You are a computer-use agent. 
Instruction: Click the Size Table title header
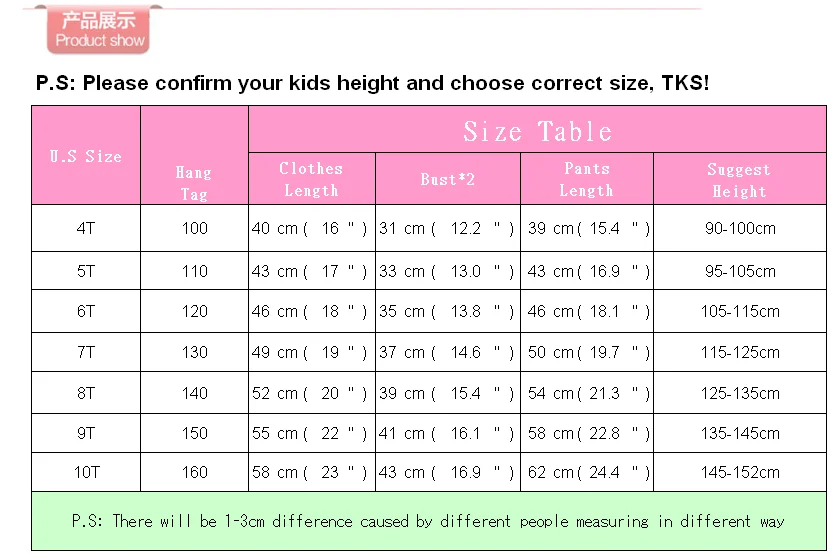point(537,130)
